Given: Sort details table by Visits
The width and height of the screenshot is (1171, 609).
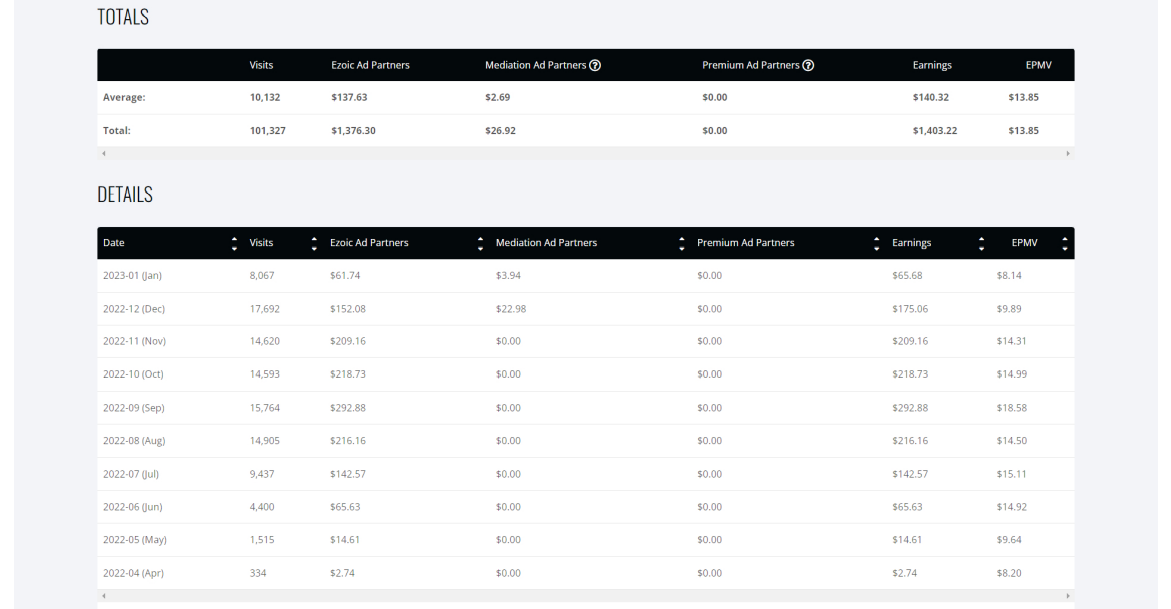Looking at the screenshot, I should [x=314, y=243].
